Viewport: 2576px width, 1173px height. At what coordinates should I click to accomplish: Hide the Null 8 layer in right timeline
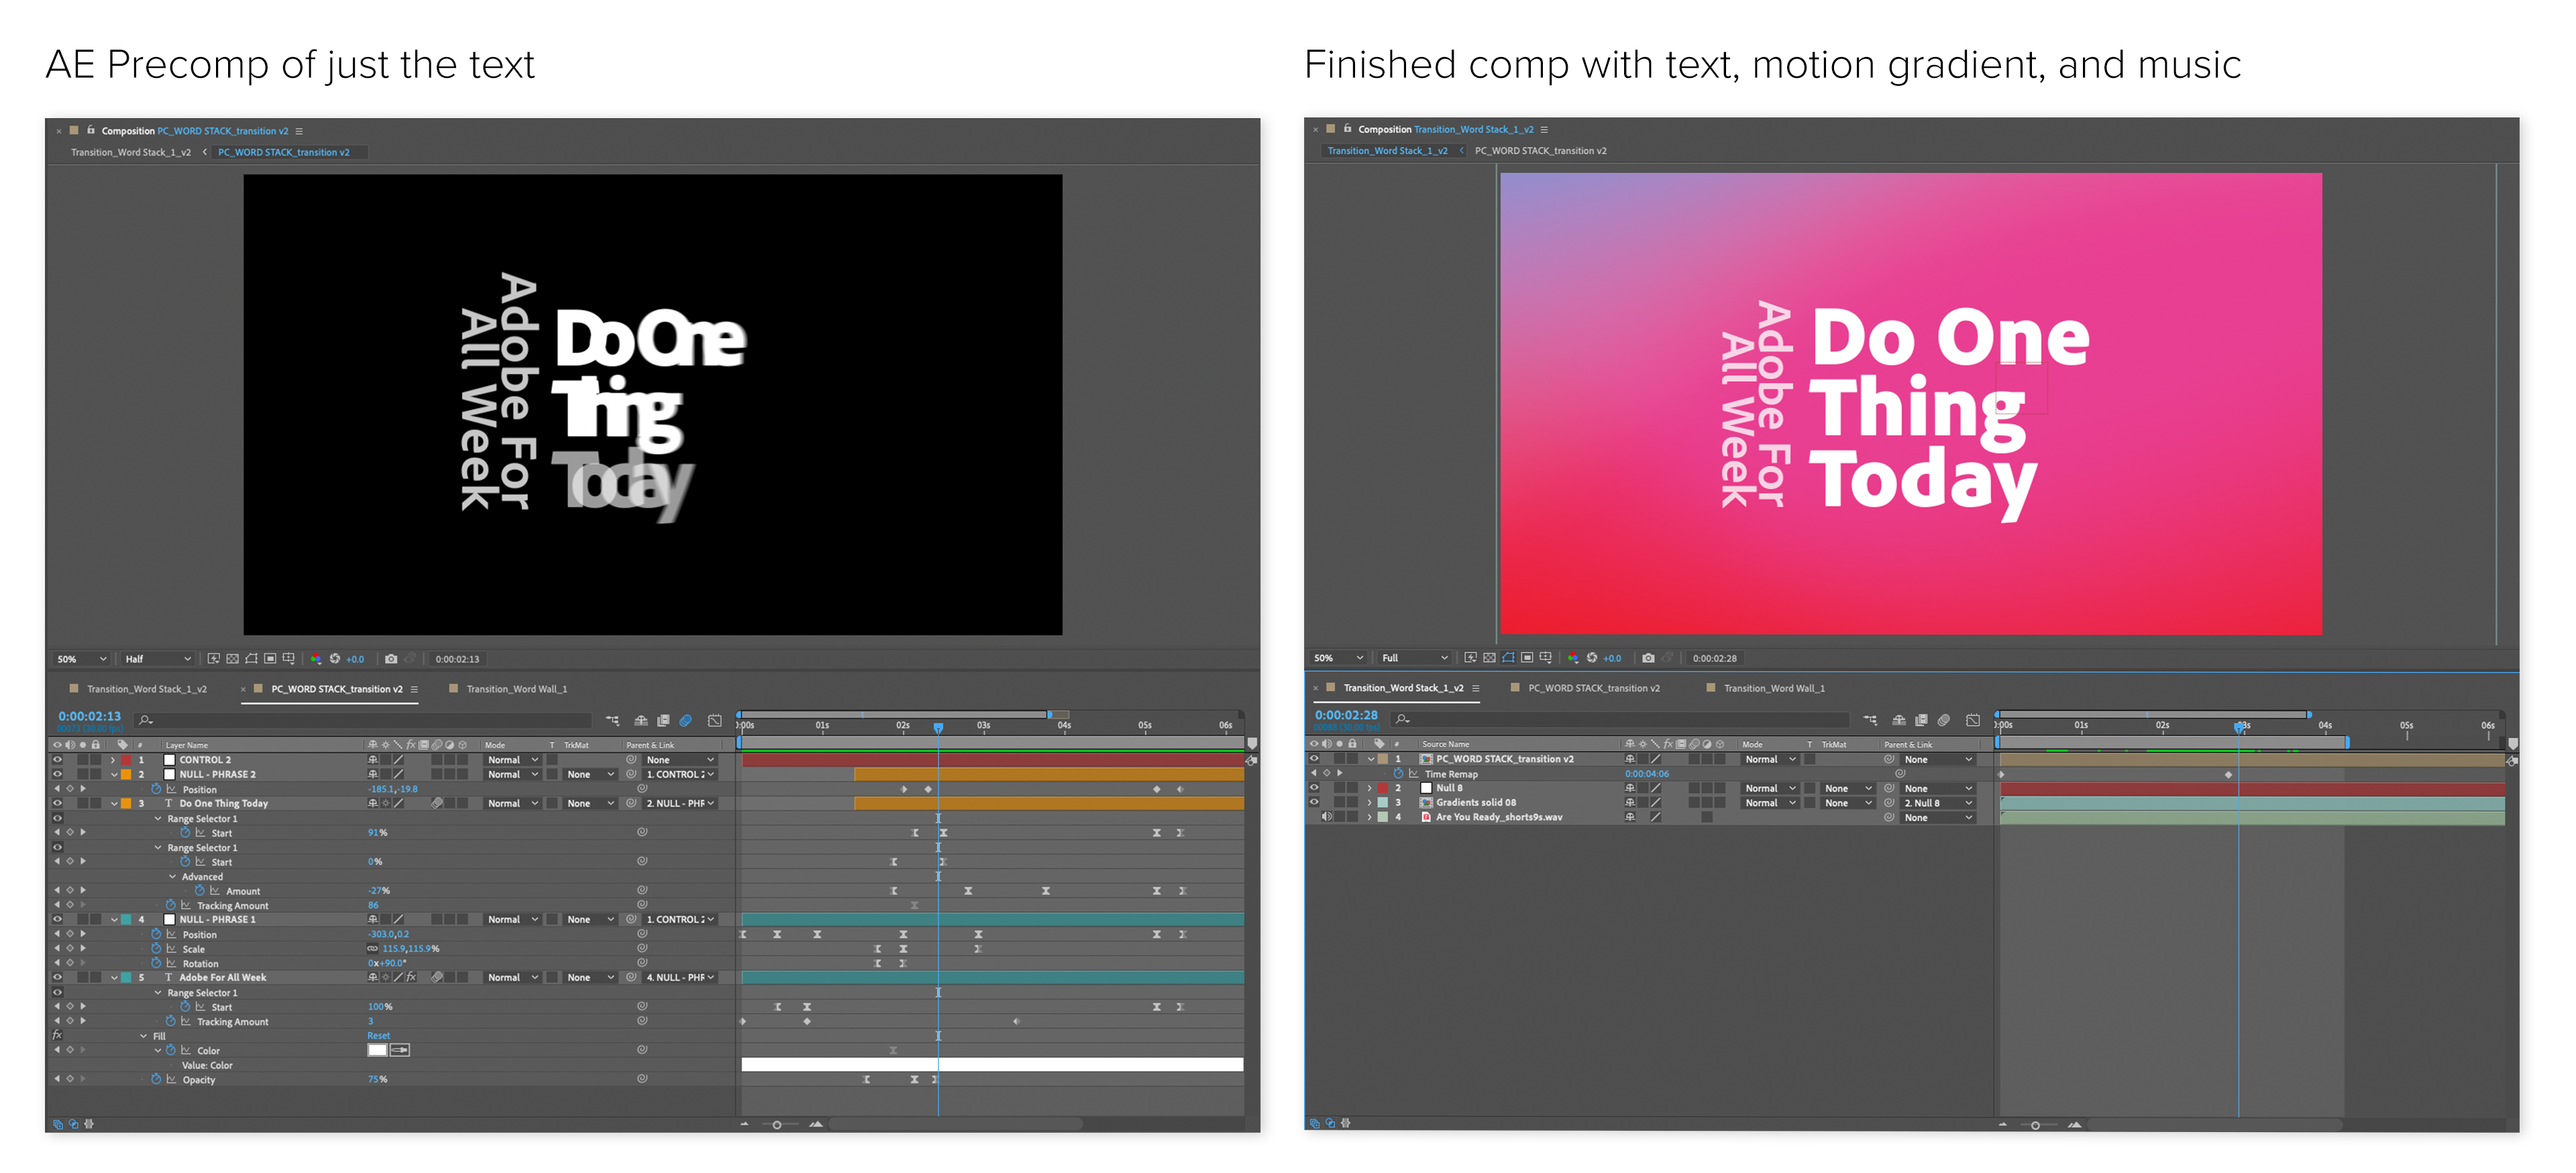pos(1314,788)
